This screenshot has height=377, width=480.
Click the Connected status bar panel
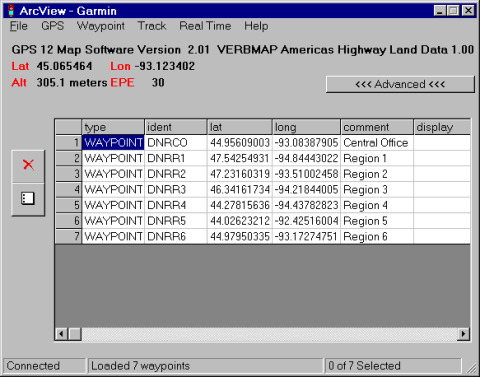pyautogui.click(x=44, y=366)
